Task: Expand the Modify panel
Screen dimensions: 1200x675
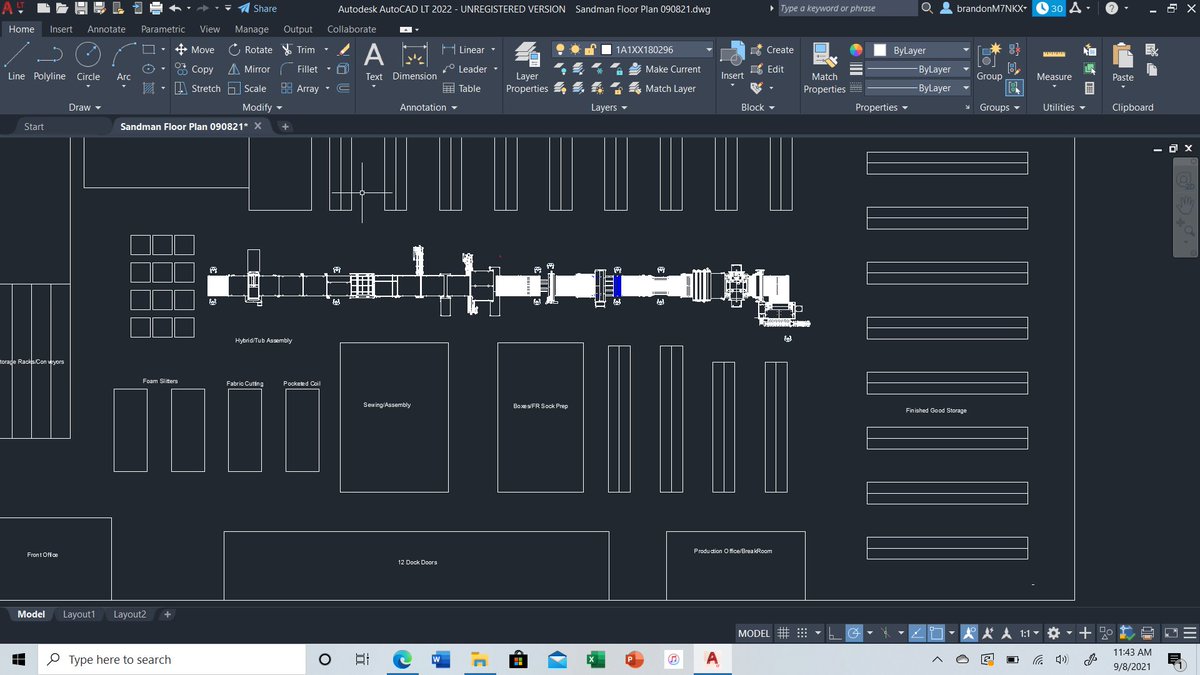Action: (x=262, y=107)
